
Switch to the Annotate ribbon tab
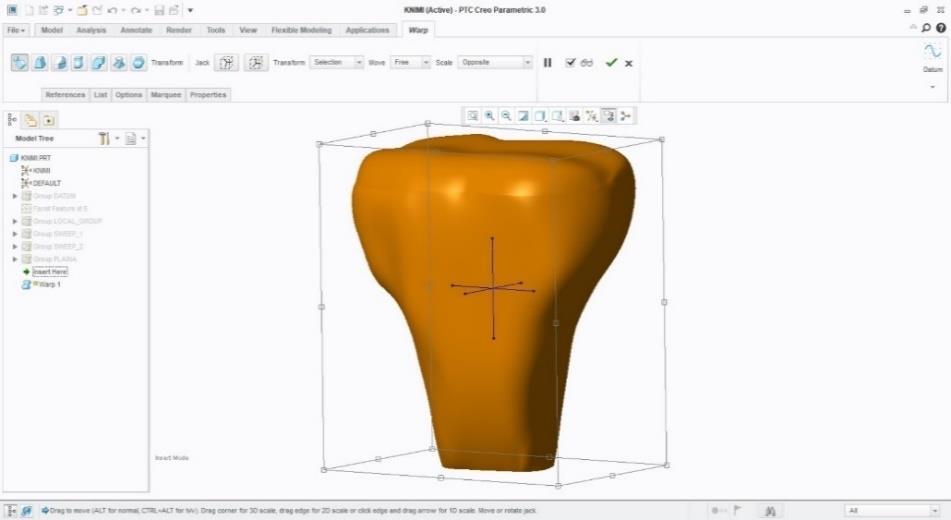tap(136, 30)
